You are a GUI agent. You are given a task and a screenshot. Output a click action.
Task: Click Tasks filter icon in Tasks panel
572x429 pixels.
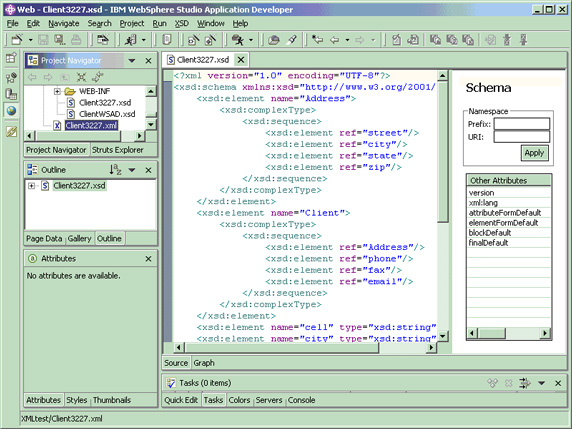525,383
